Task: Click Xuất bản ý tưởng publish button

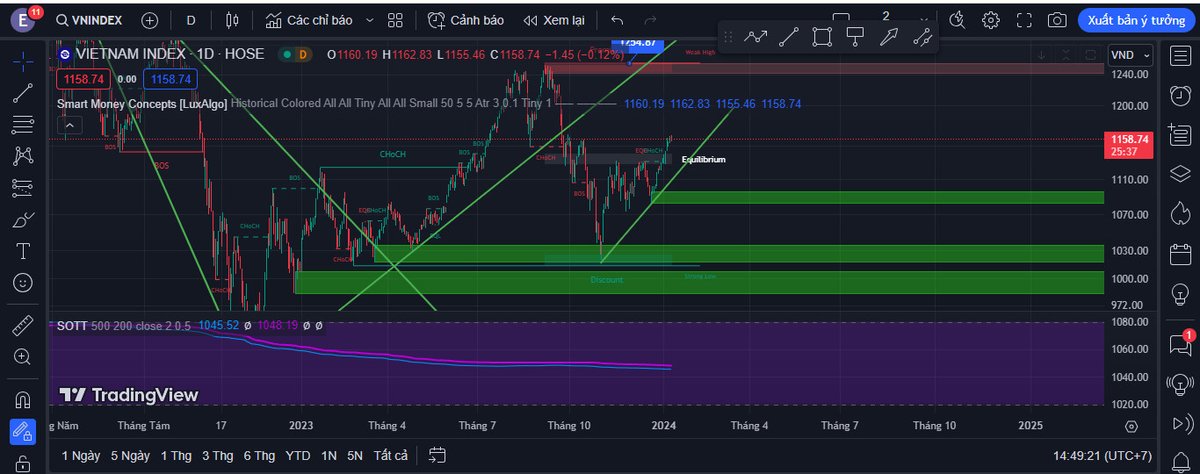Action: [1135, 20]
